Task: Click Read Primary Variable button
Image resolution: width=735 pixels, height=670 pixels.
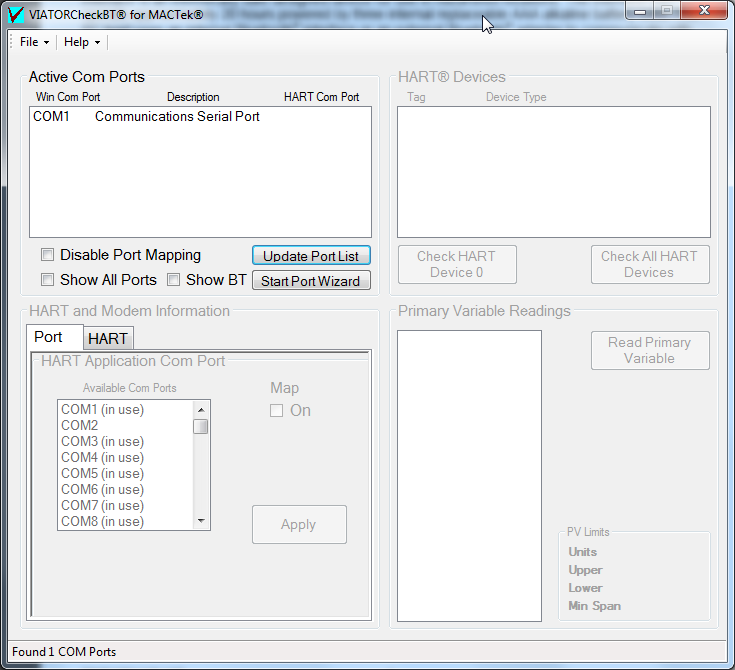Action: (650, 350)
